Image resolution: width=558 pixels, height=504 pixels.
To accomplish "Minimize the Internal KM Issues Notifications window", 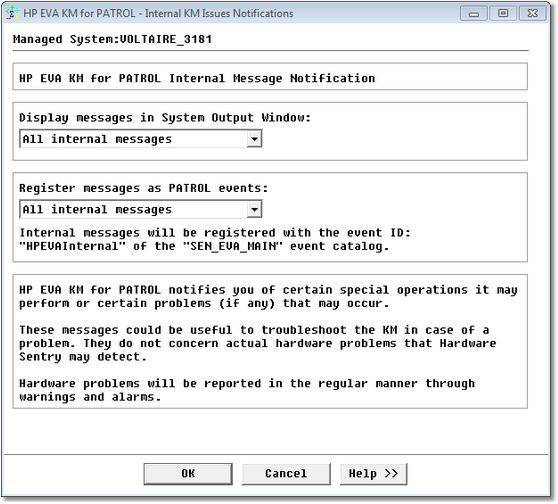I will (474, 14).
